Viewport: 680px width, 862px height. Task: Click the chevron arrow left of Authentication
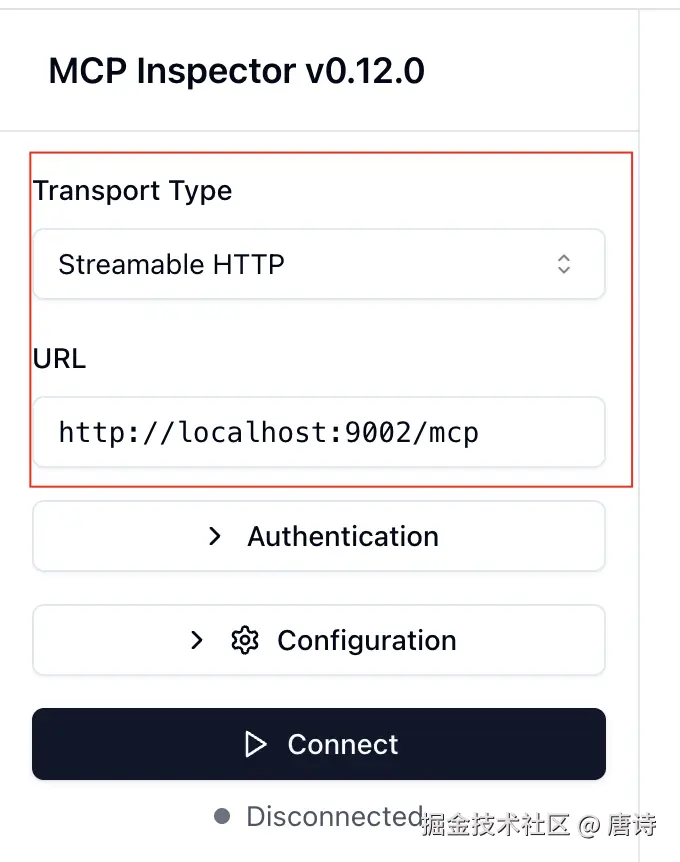coord(214,536)
